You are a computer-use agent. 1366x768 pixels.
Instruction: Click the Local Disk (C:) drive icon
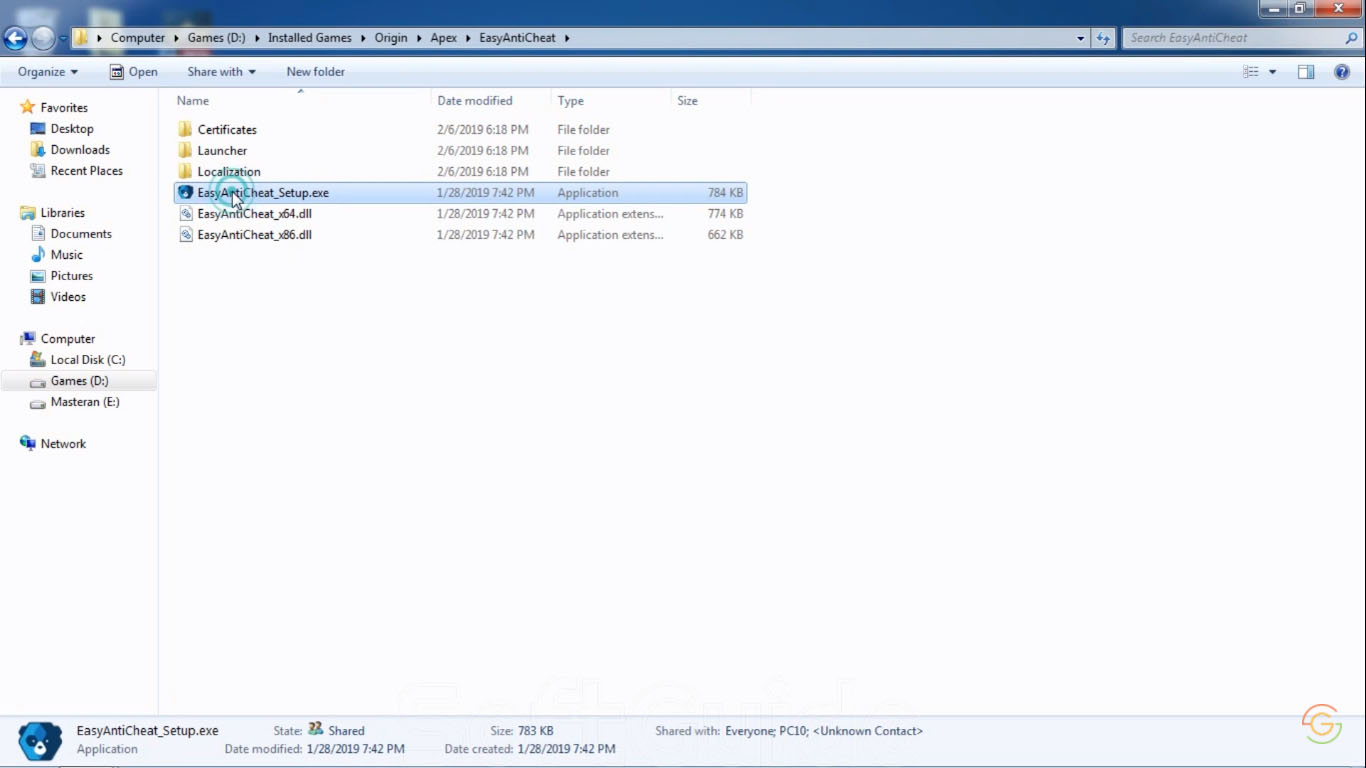38,359
